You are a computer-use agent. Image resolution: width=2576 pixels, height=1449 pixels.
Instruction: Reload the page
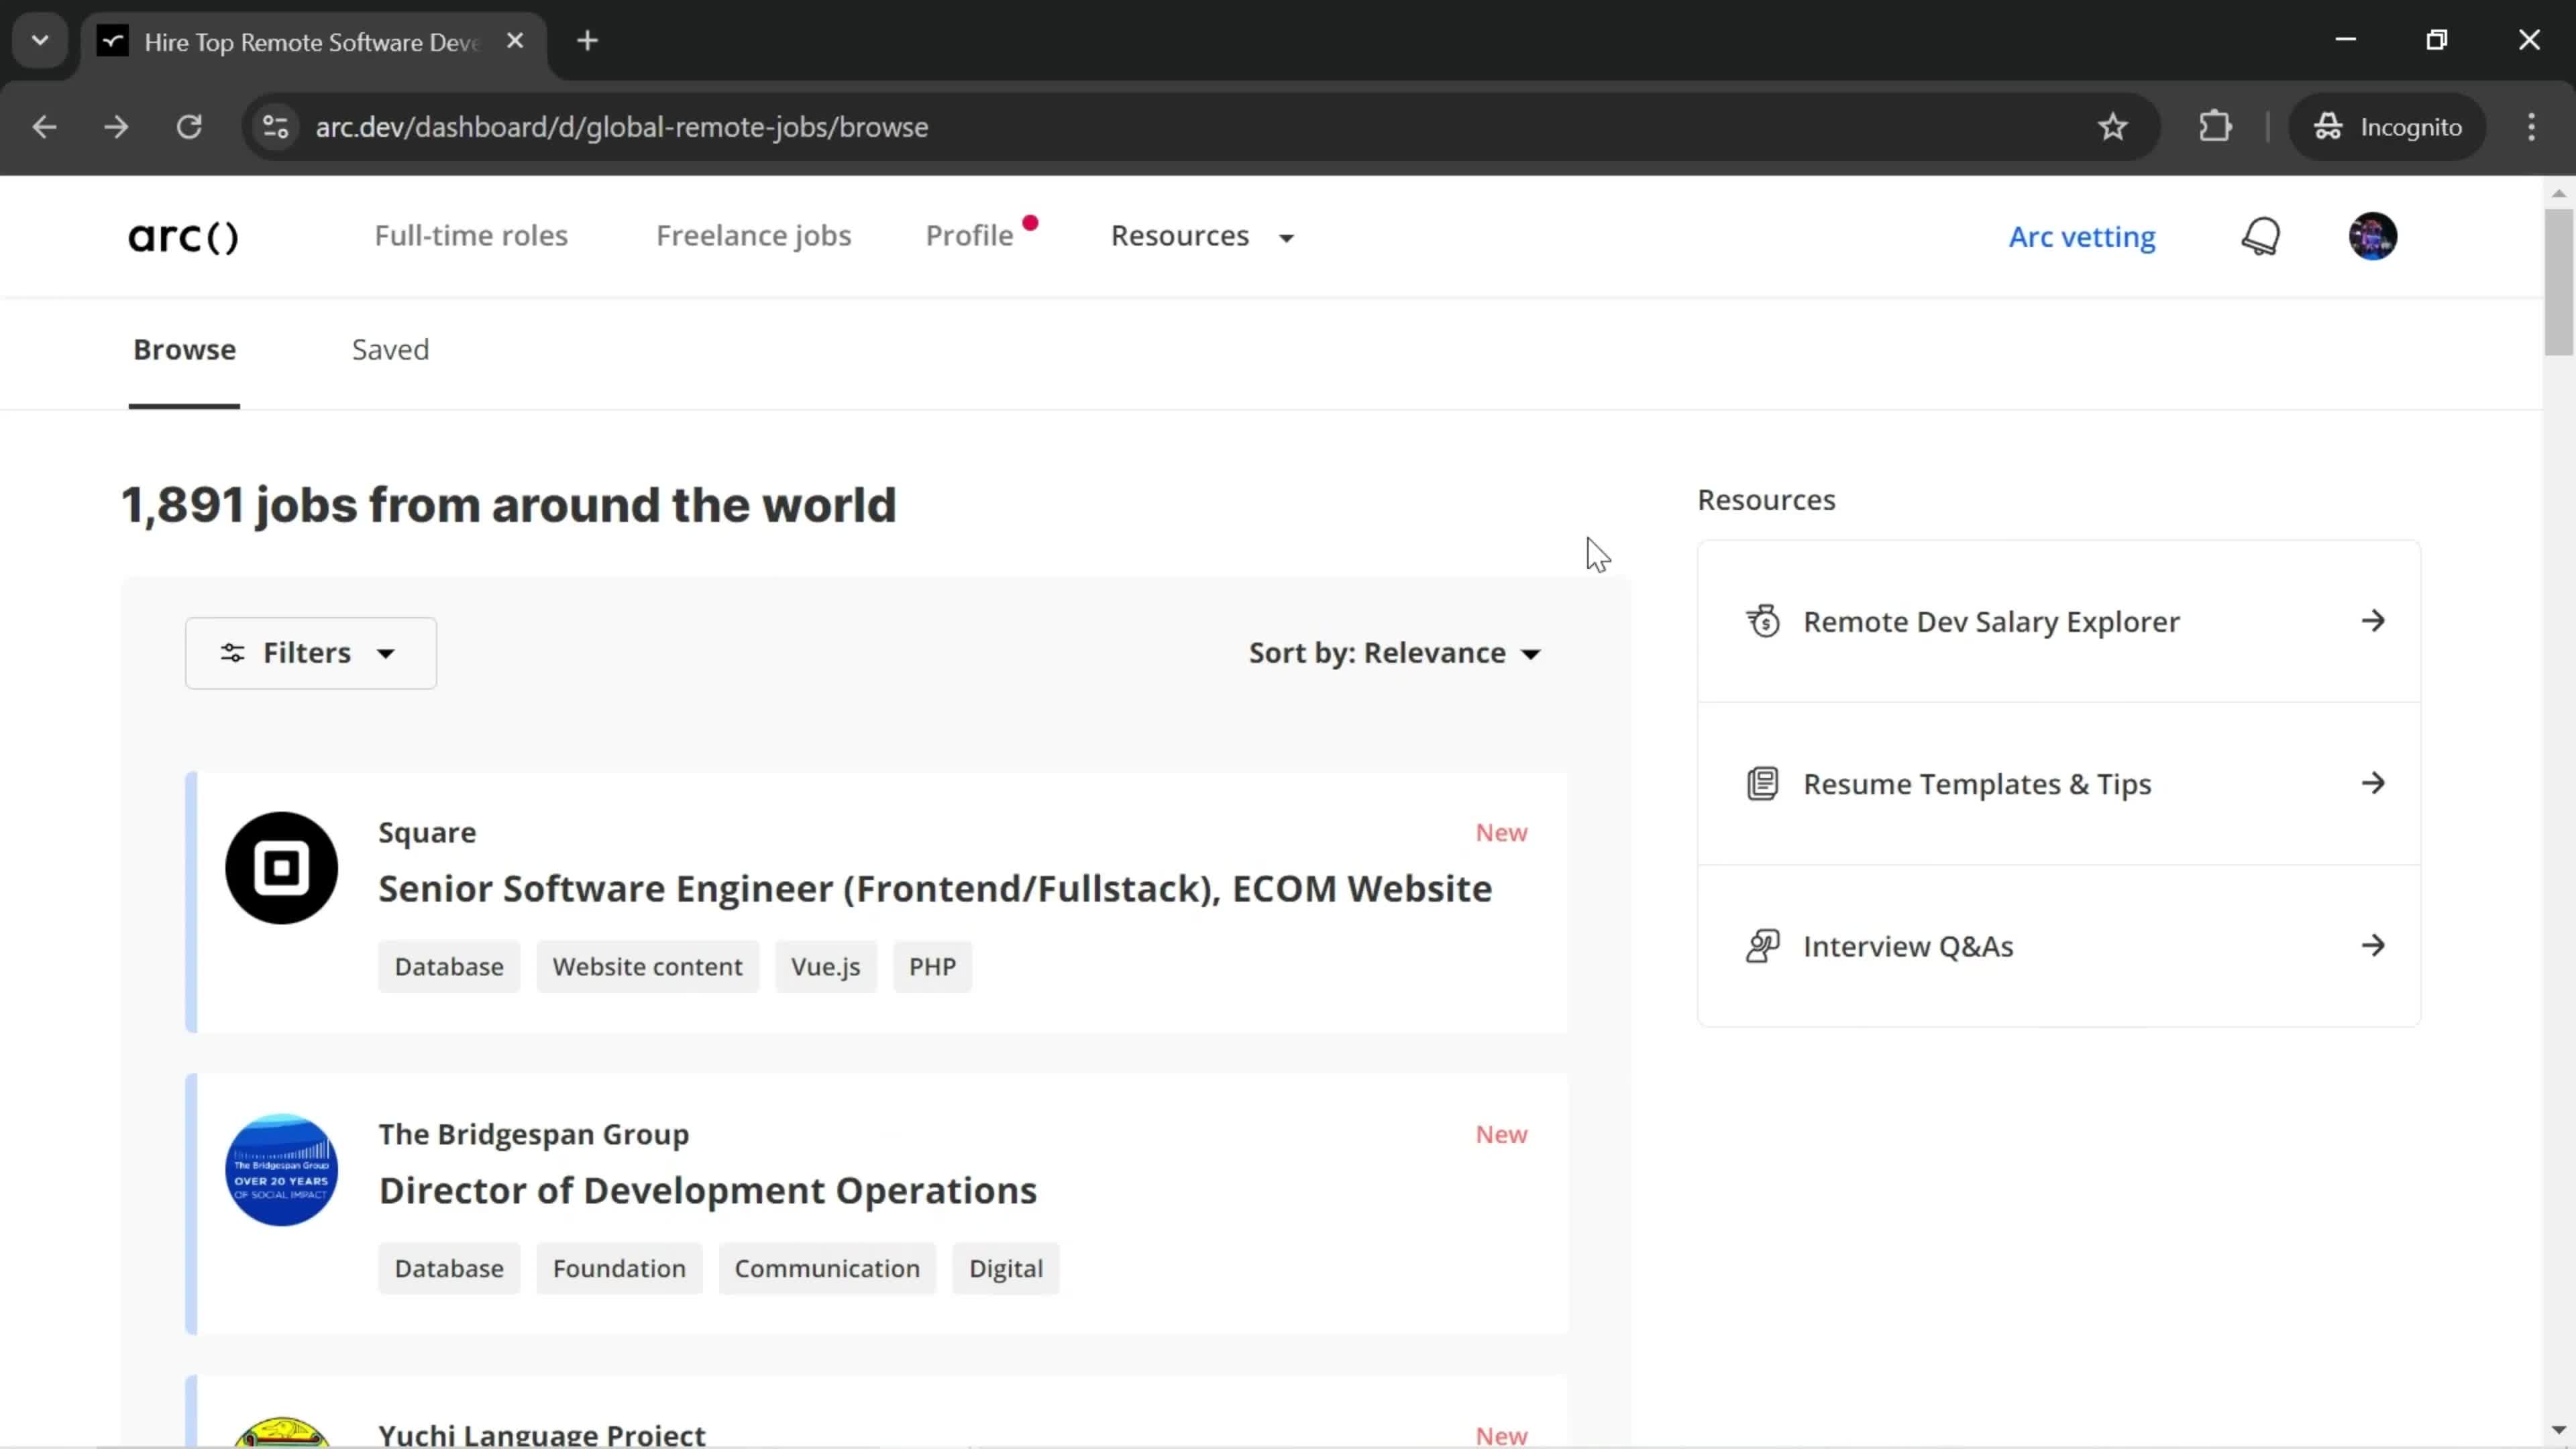point(189,127)
